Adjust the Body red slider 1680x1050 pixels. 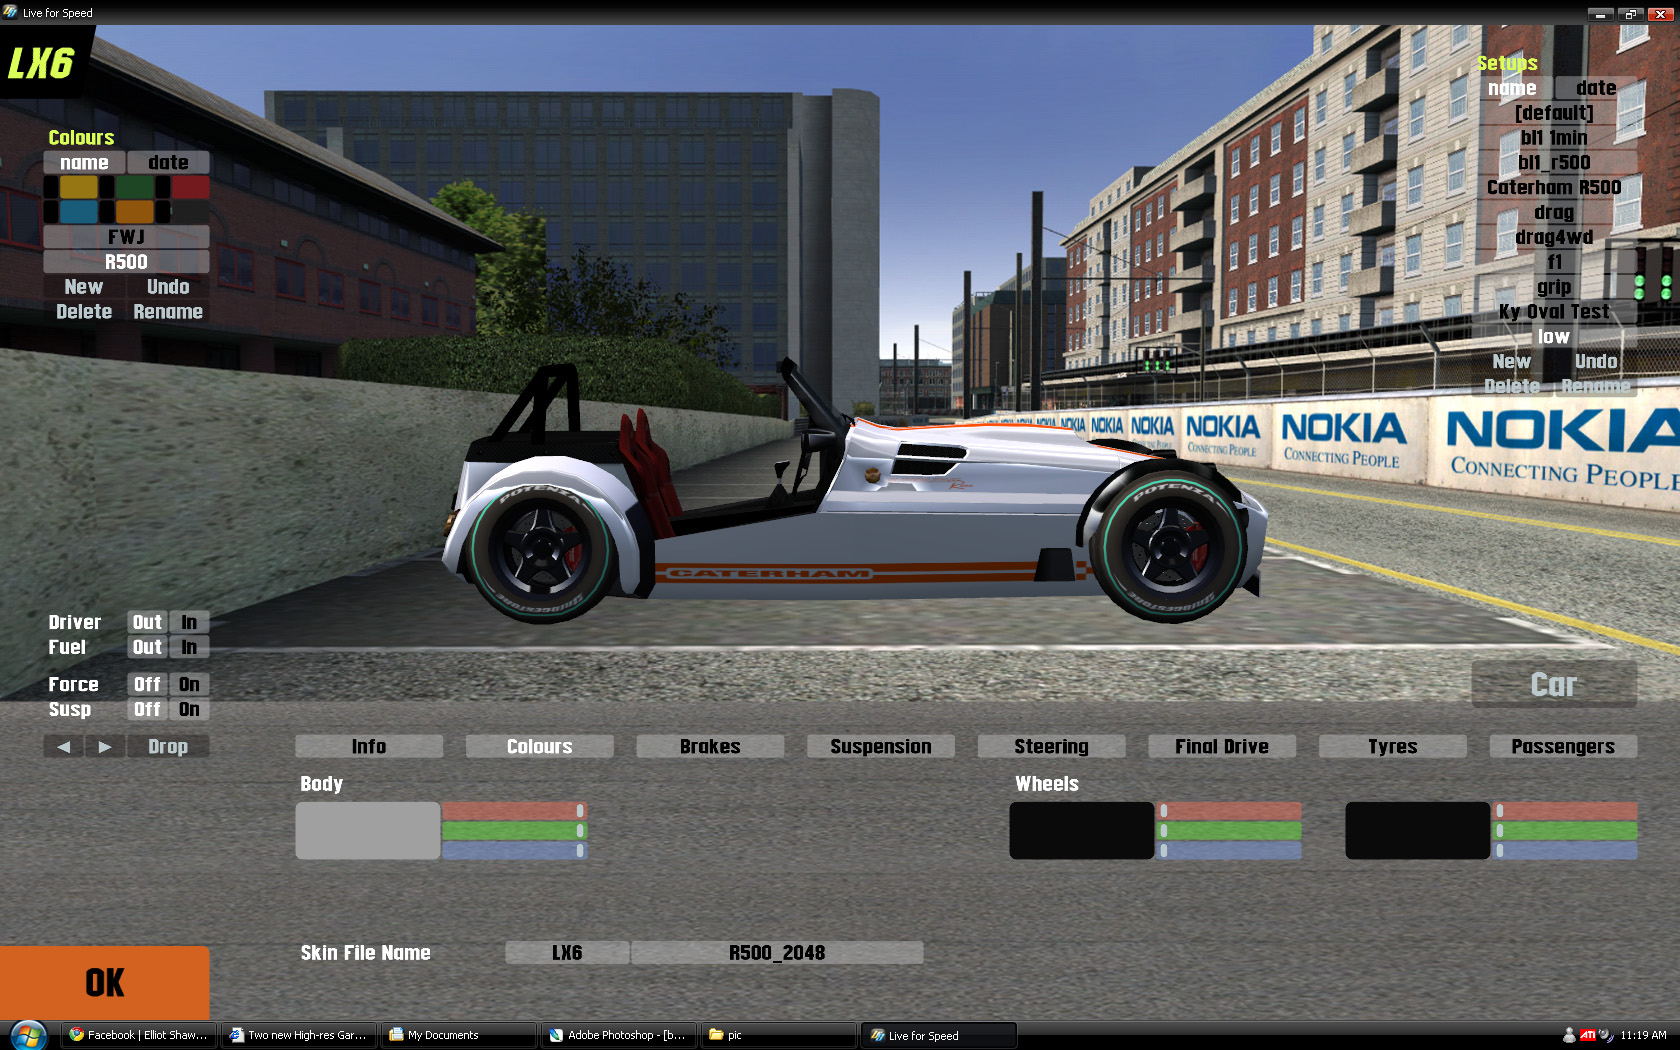coord(514,811)
